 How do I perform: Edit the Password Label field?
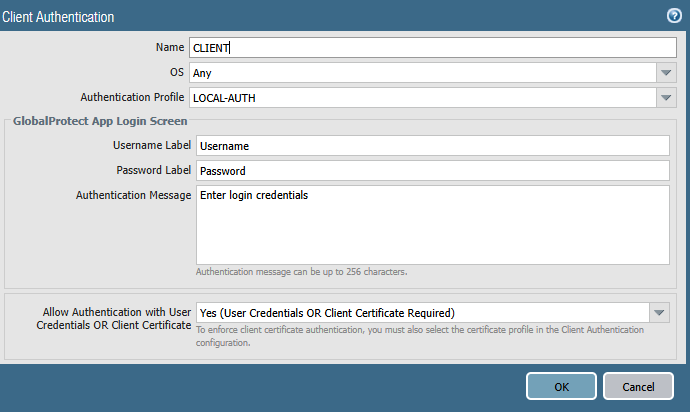[433, 171]
